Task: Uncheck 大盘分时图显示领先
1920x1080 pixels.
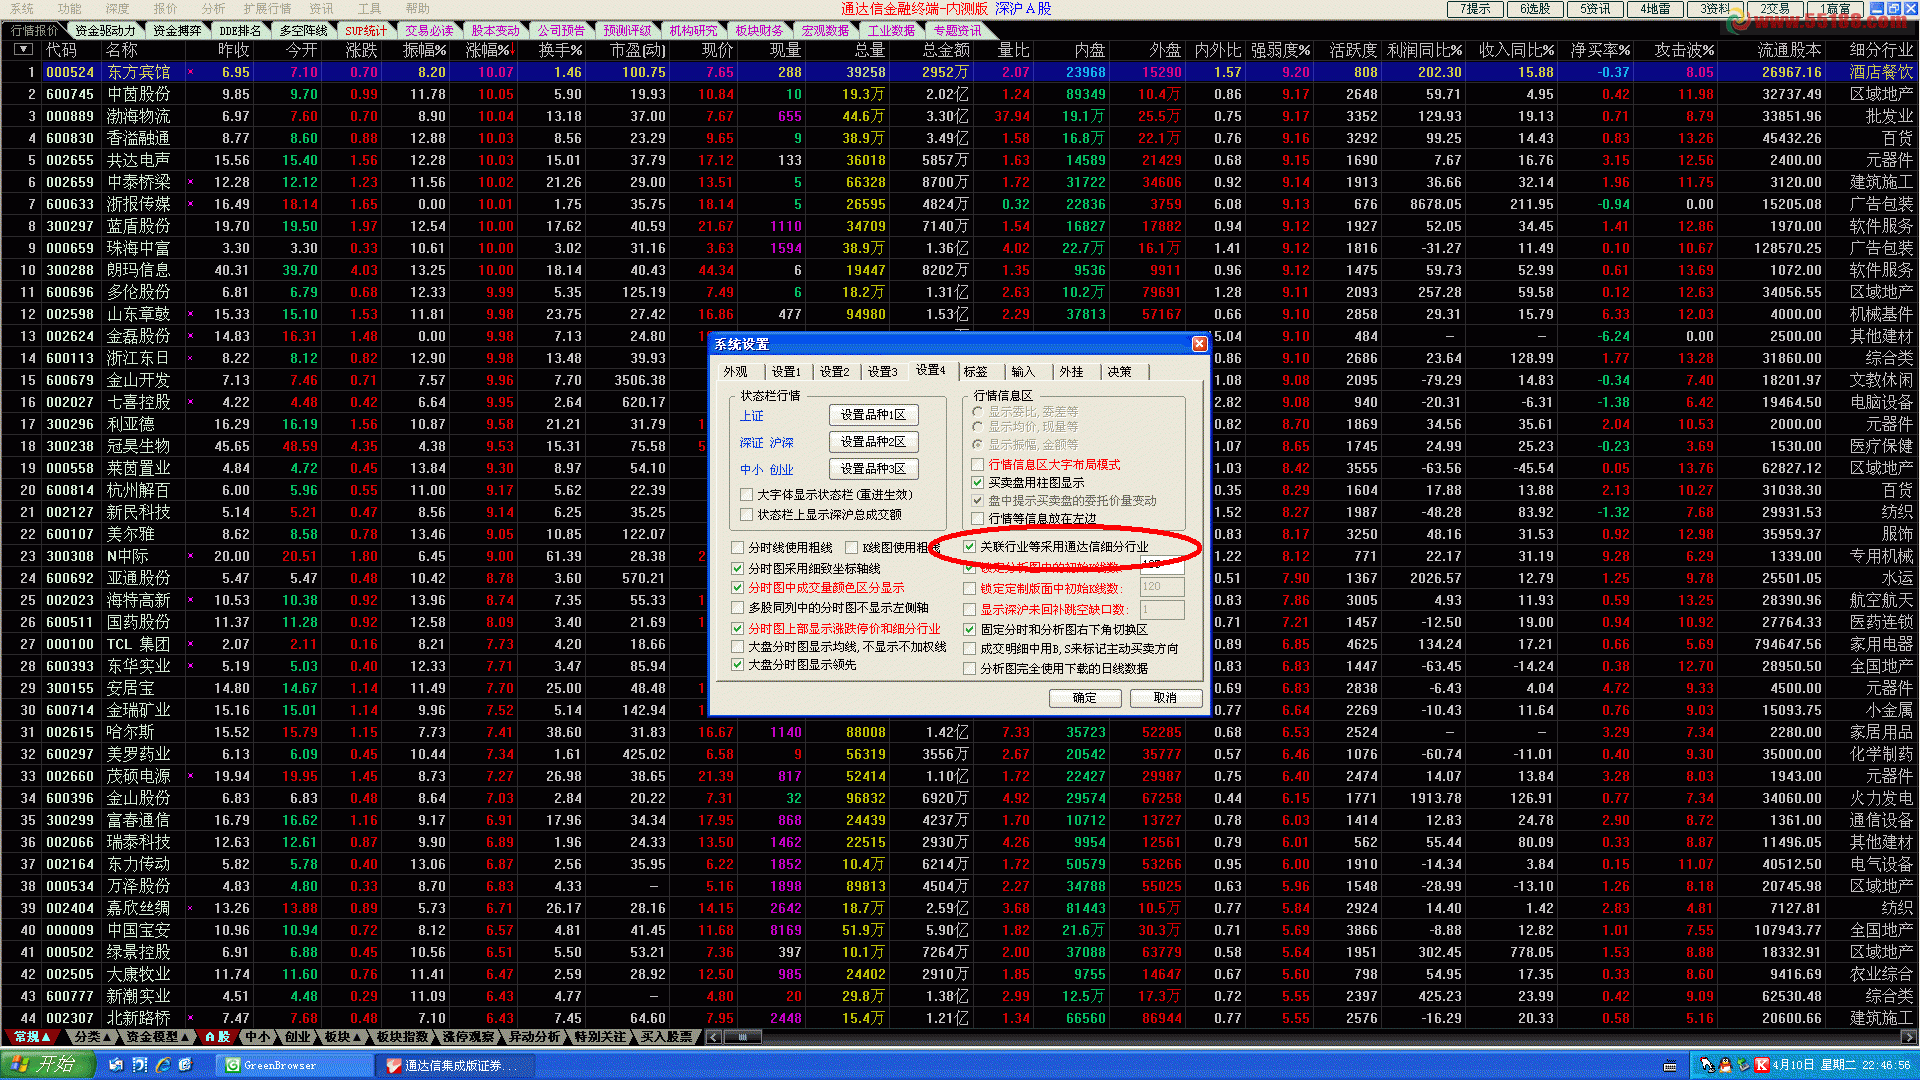Action: 738,664
